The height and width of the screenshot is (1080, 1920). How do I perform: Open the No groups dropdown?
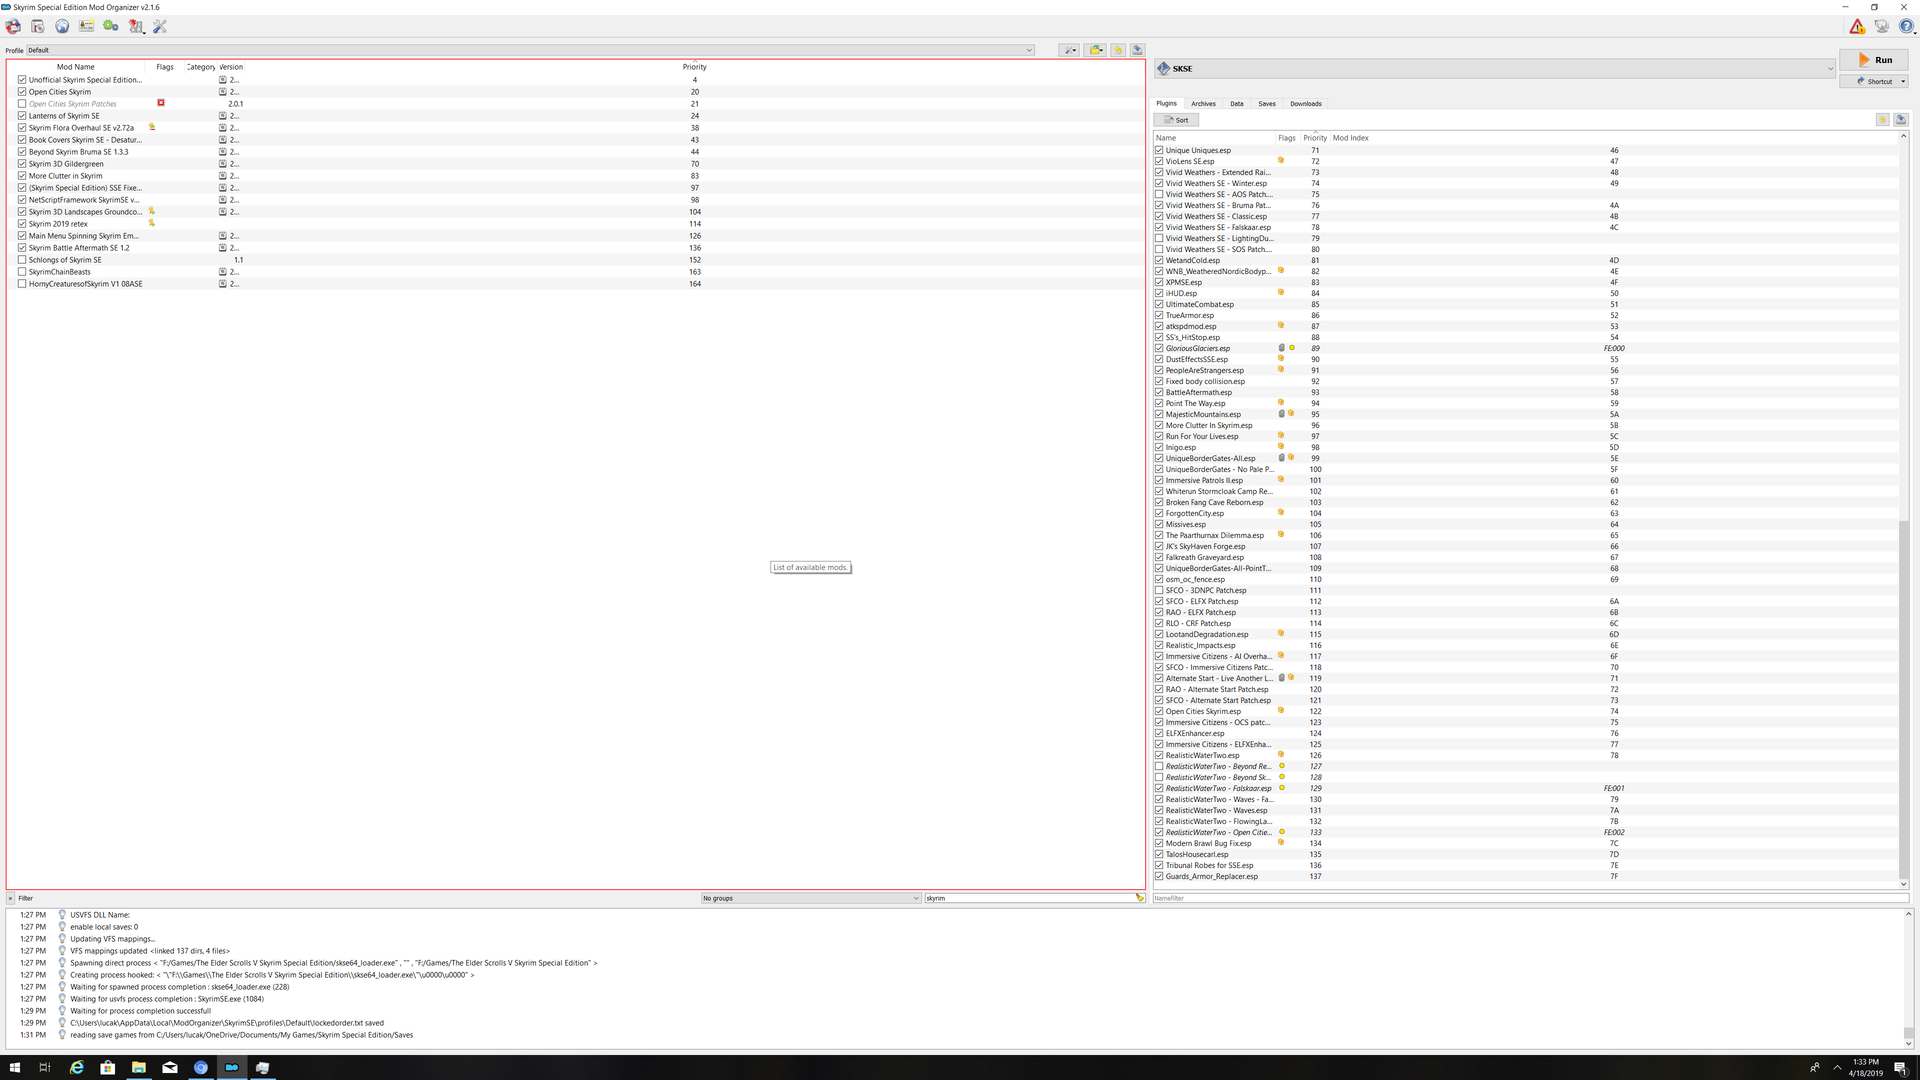click(811, 898)
